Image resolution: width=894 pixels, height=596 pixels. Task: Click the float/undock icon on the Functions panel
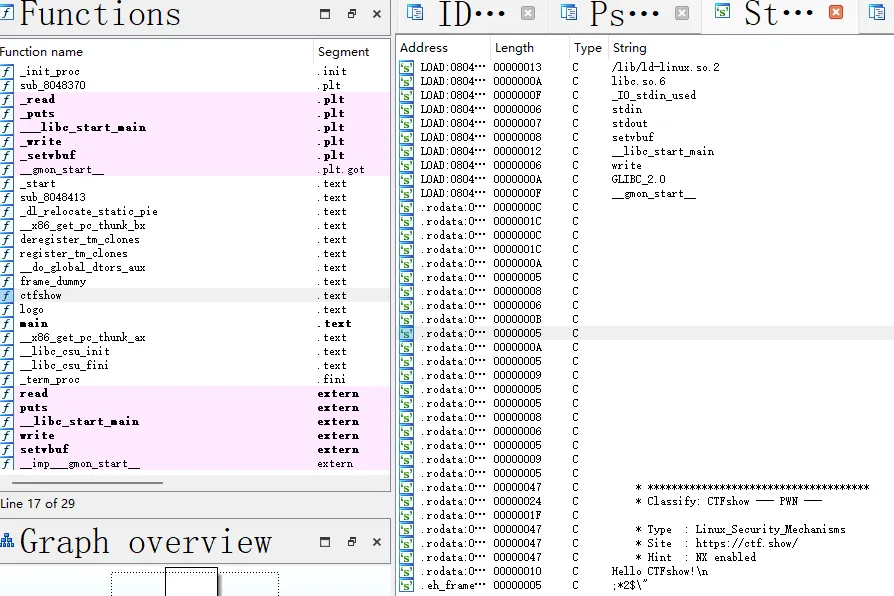[350, 15]
